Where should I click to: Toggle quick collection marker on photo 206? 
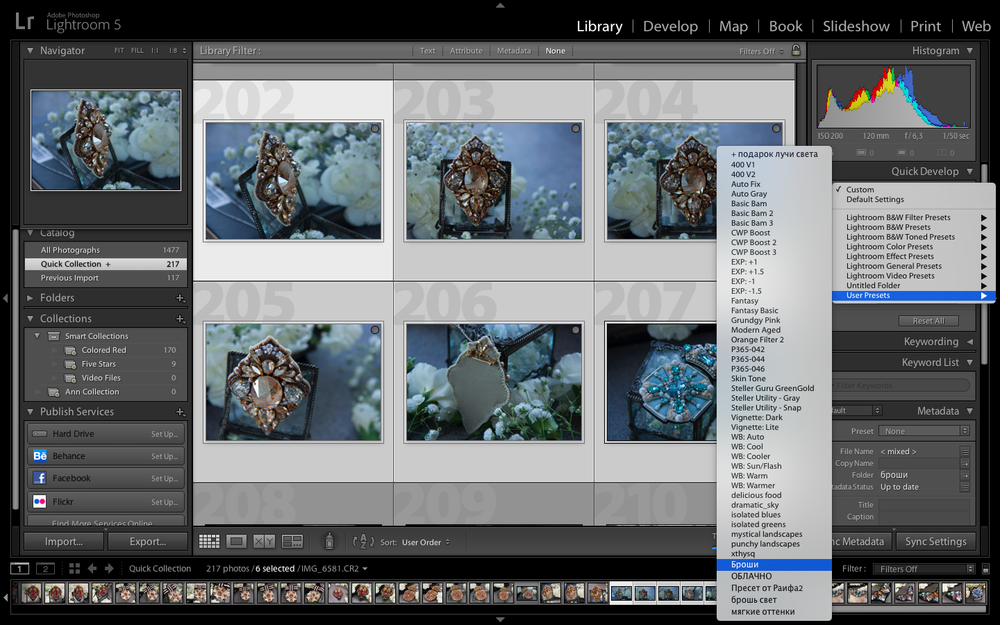(575, 330)
